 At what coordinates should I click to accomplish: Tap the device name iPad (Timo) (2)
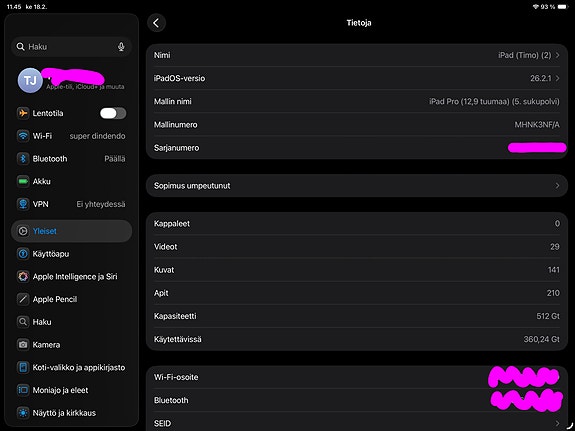pos(524,55)
